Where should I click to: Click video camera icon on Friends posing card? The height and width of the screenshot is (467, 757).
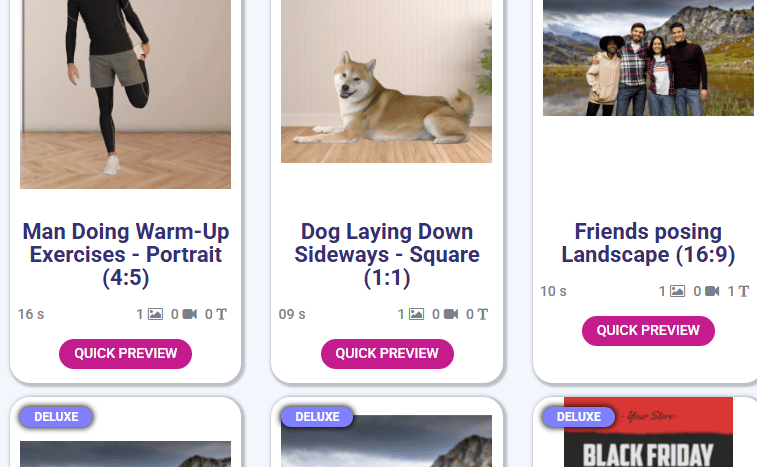(x=712, y=291)
